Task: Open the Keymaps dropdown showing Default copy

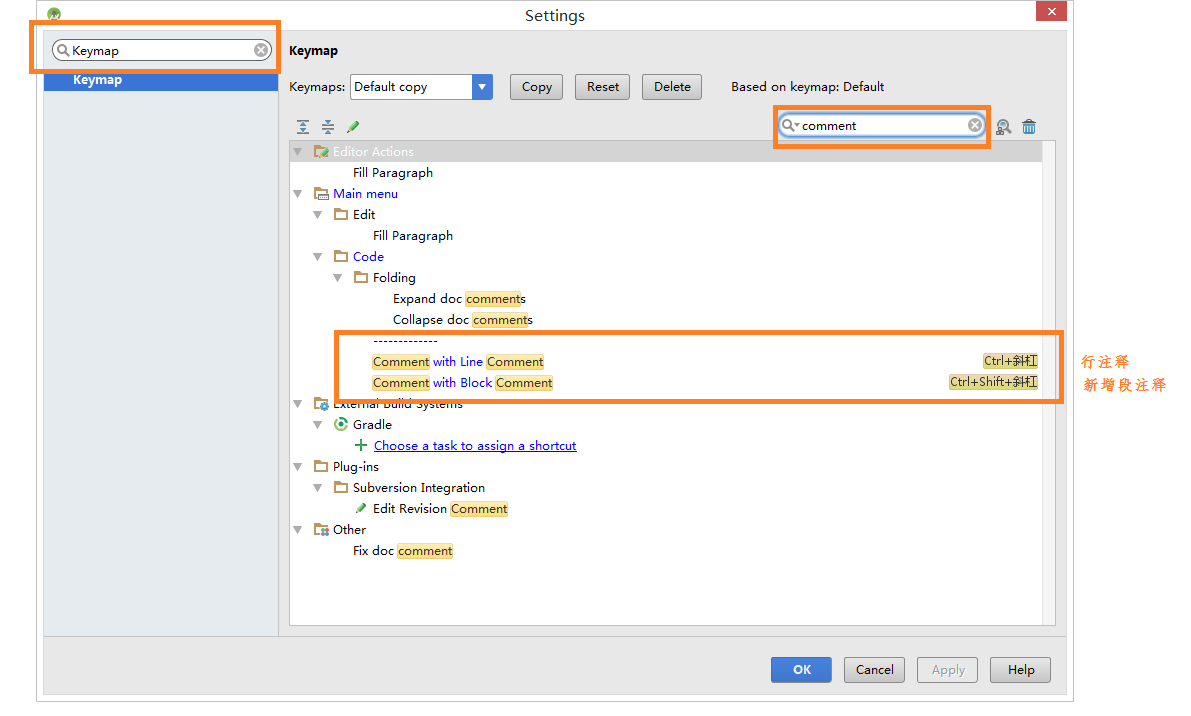Action: tap(482, 87)
